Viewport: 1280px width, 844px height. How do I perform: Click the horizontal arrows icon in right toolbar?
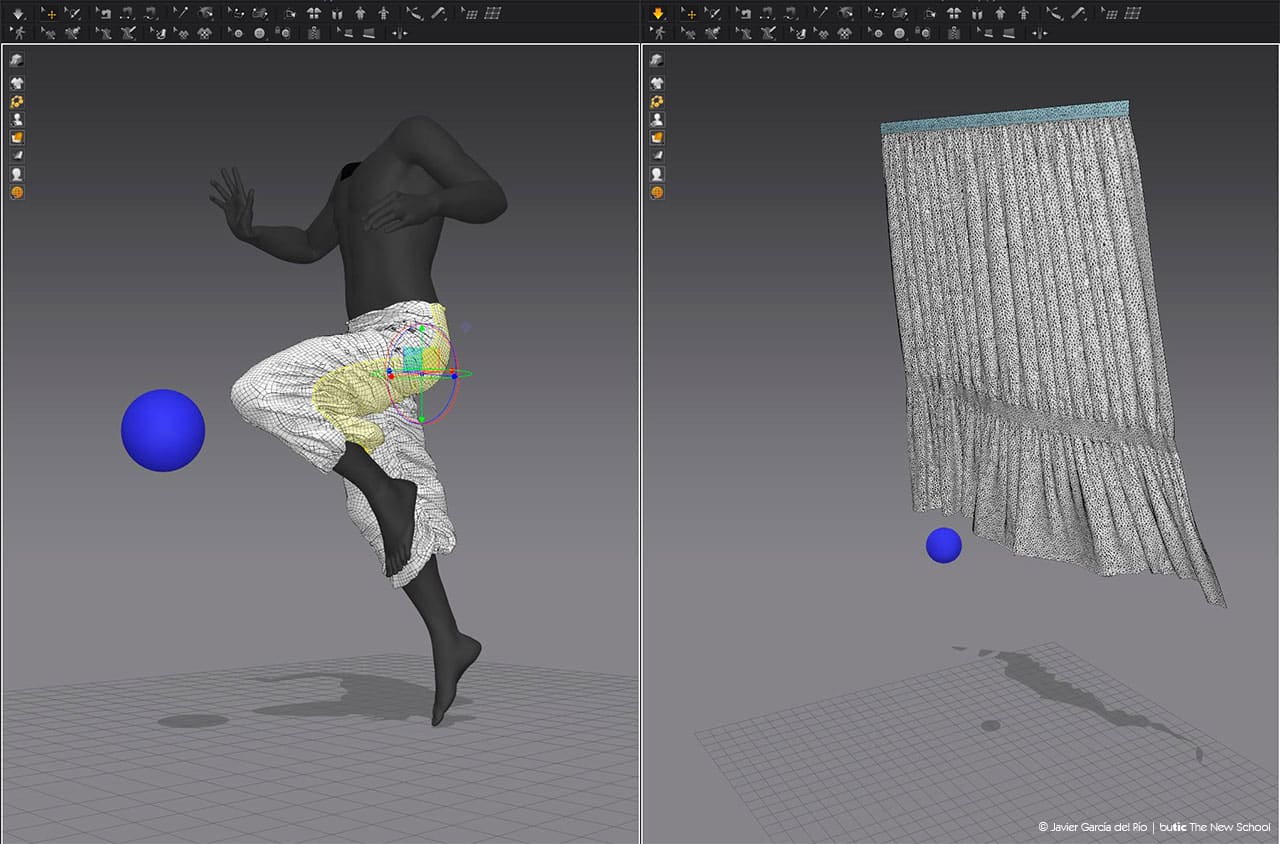[x=1038, y=33]
